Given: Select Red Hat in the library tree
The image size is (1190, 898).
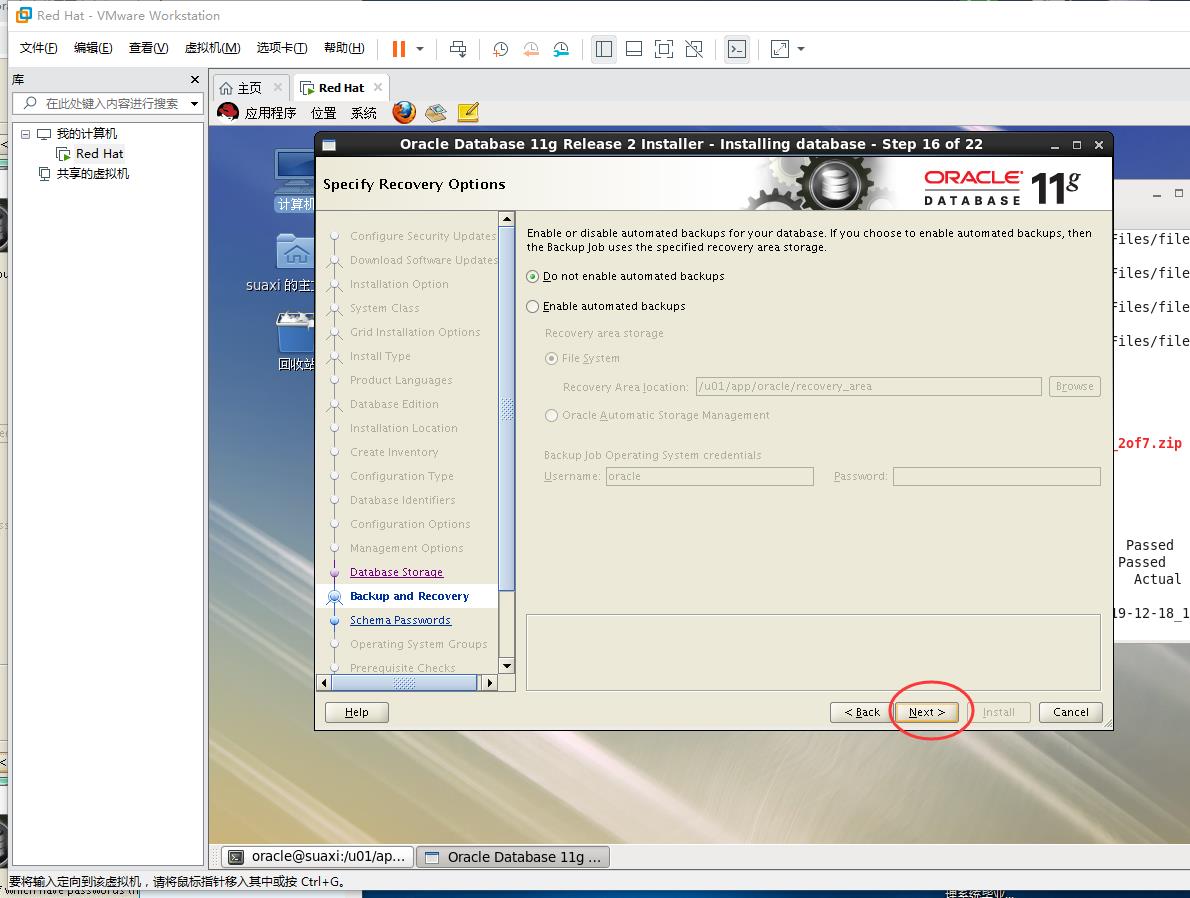Looking at the screenshot, I should (x=99, y=153).
